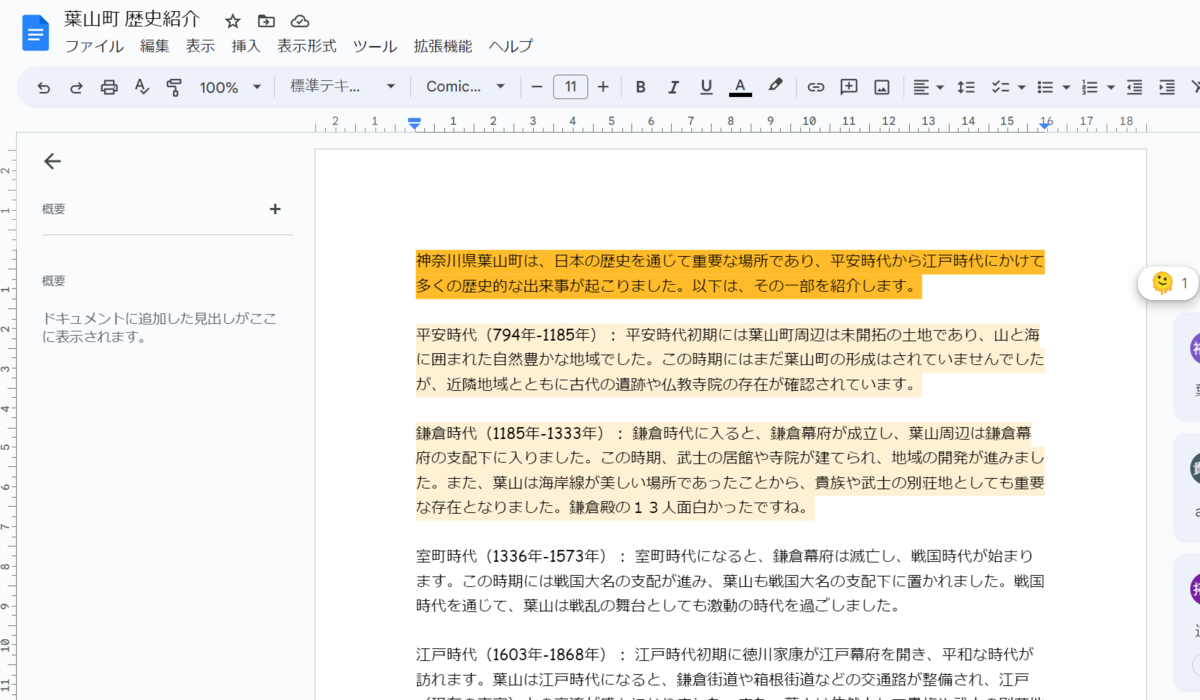Click the text 神奈川県葉山町は in first paragraph
The width and height of the screenshot is (1200, 700).
click(479, 262)
